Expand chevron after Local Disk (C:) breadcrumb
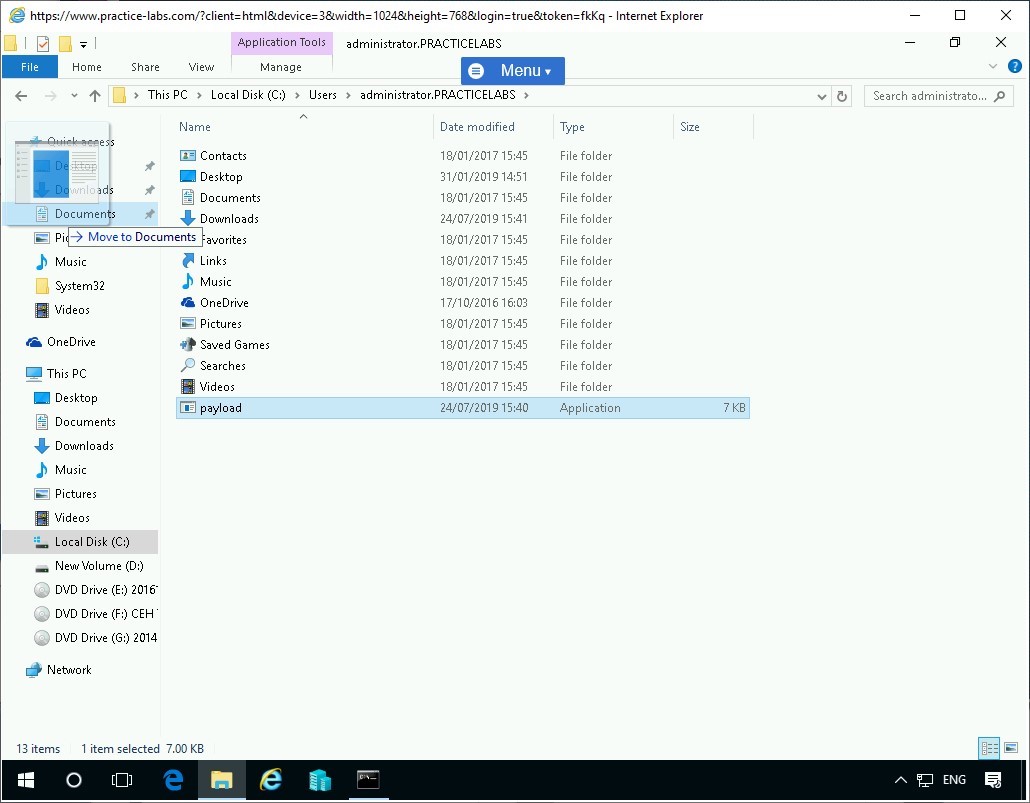Image resolution: width=1030 pixels, height=803 pixels. click(297, 95)
